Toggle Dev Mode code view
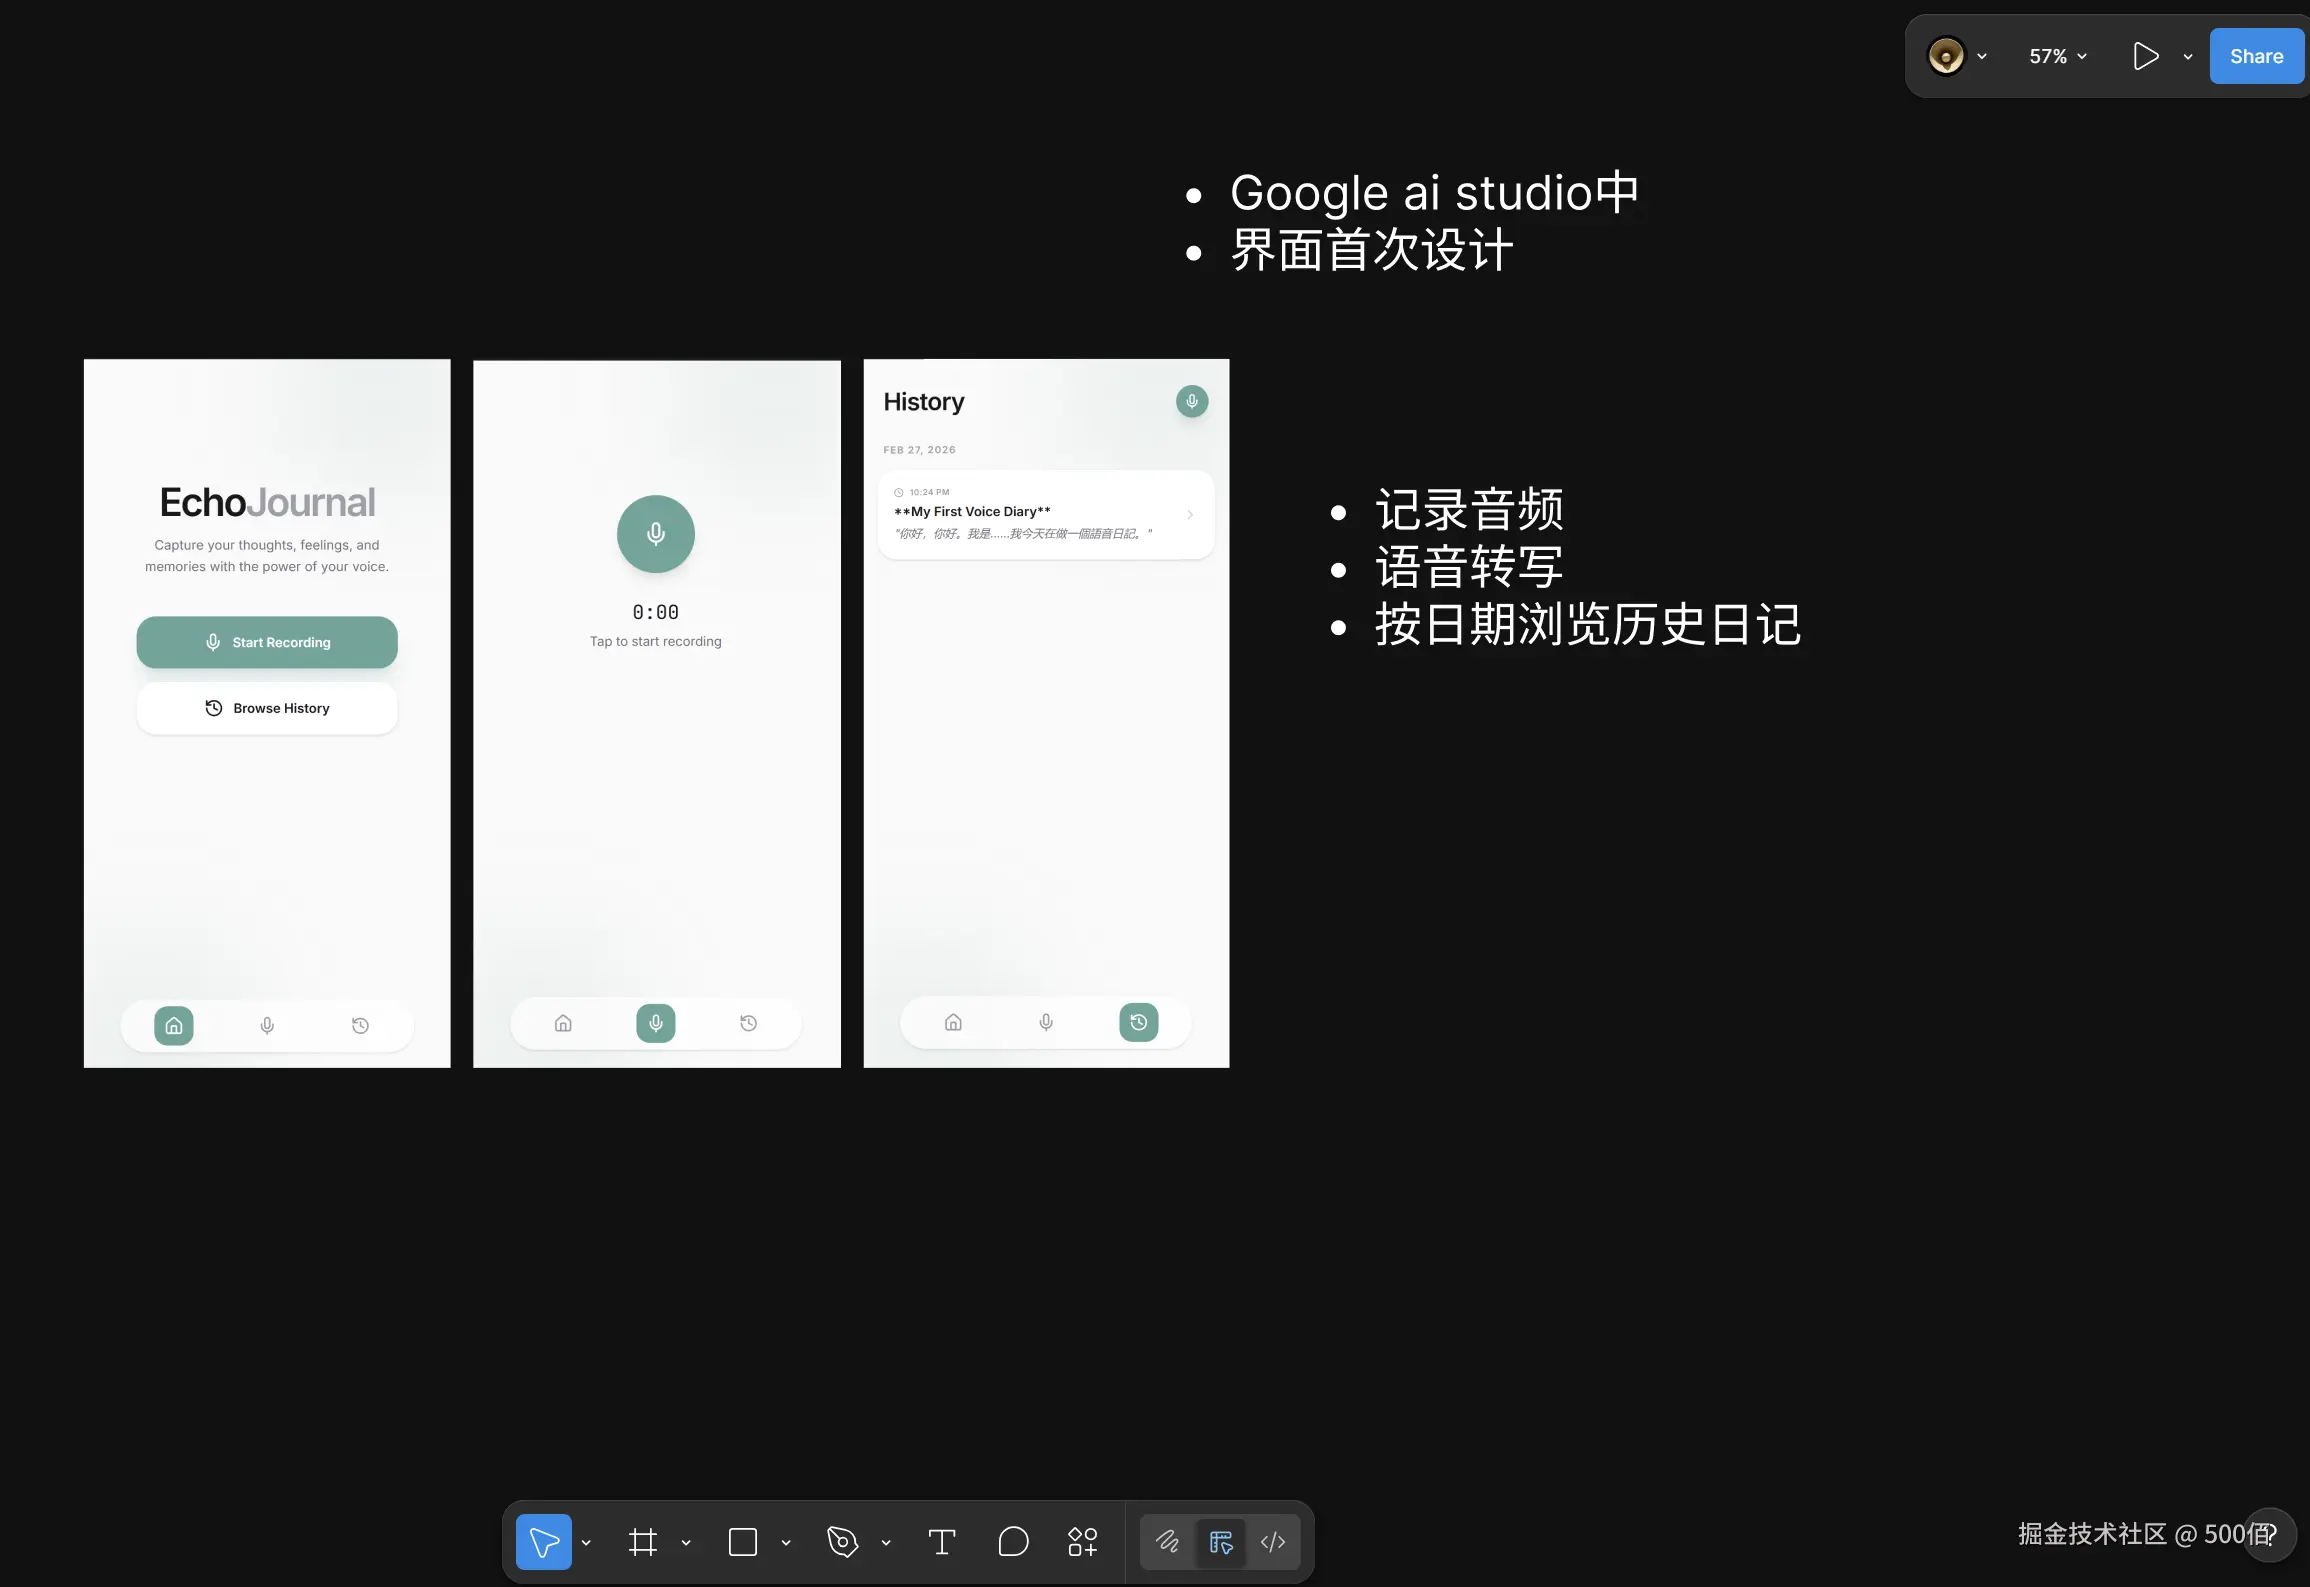Screen dimensions: 2310x1587 (x=1273, y=1542)
